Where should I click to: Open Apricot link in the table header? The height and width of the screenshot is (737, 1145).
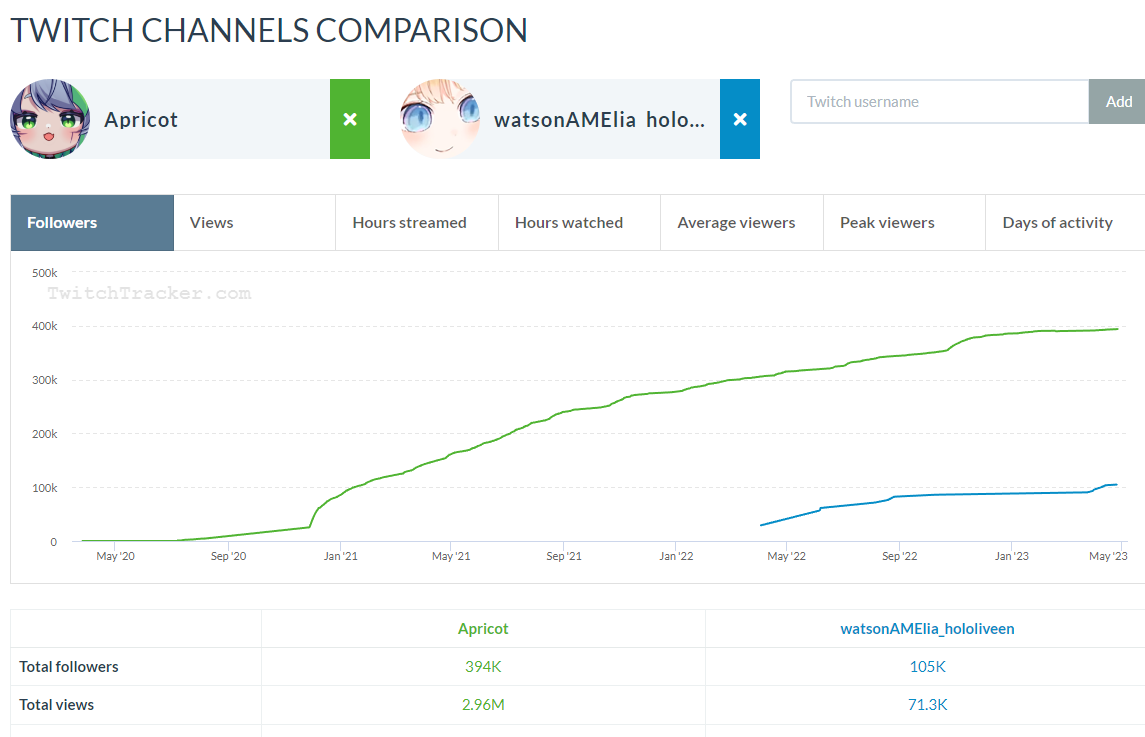point(483,629)
